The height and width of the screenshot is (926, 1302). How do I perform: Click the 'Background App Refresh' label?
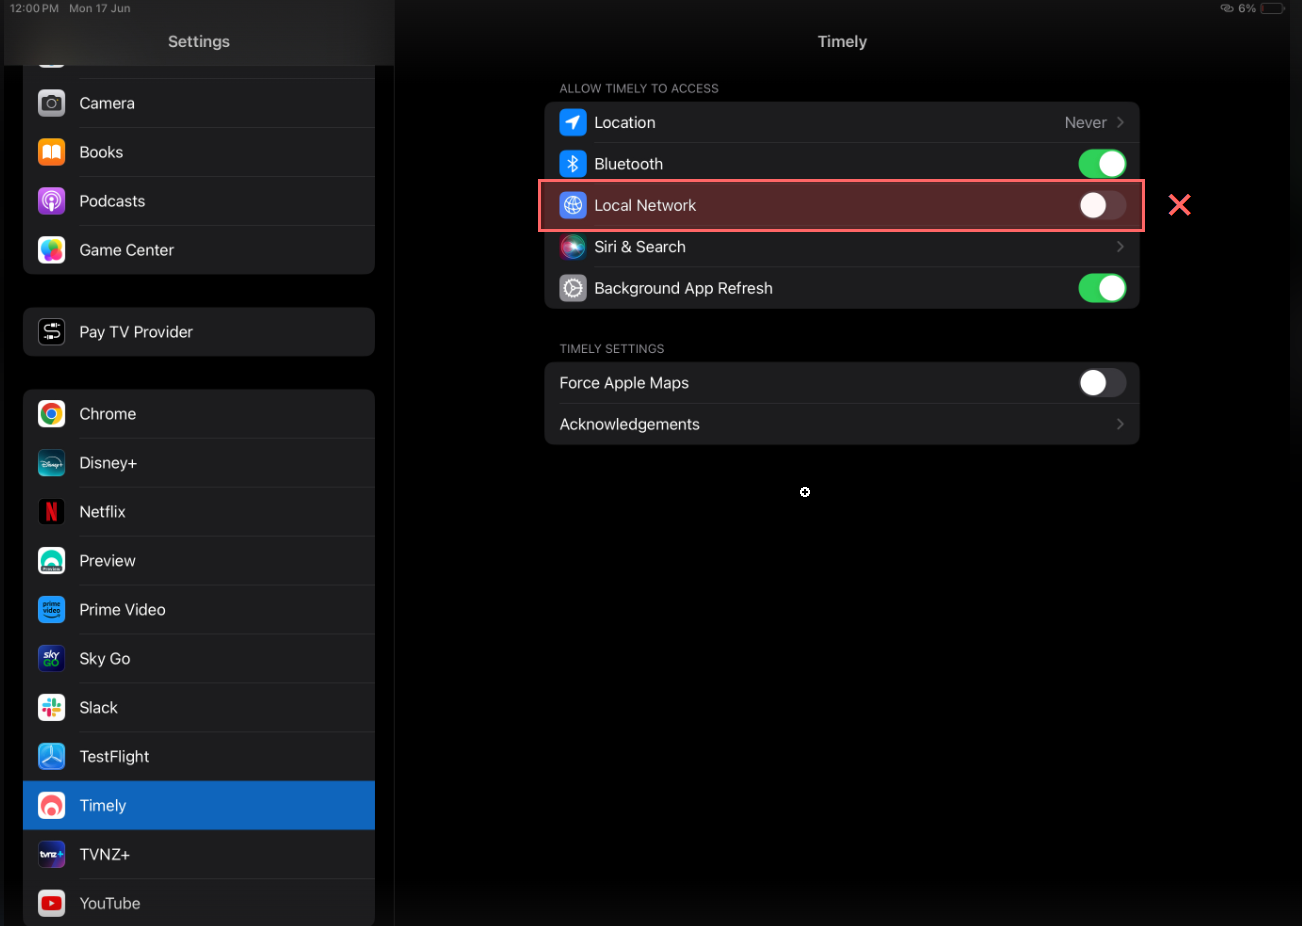683,289
